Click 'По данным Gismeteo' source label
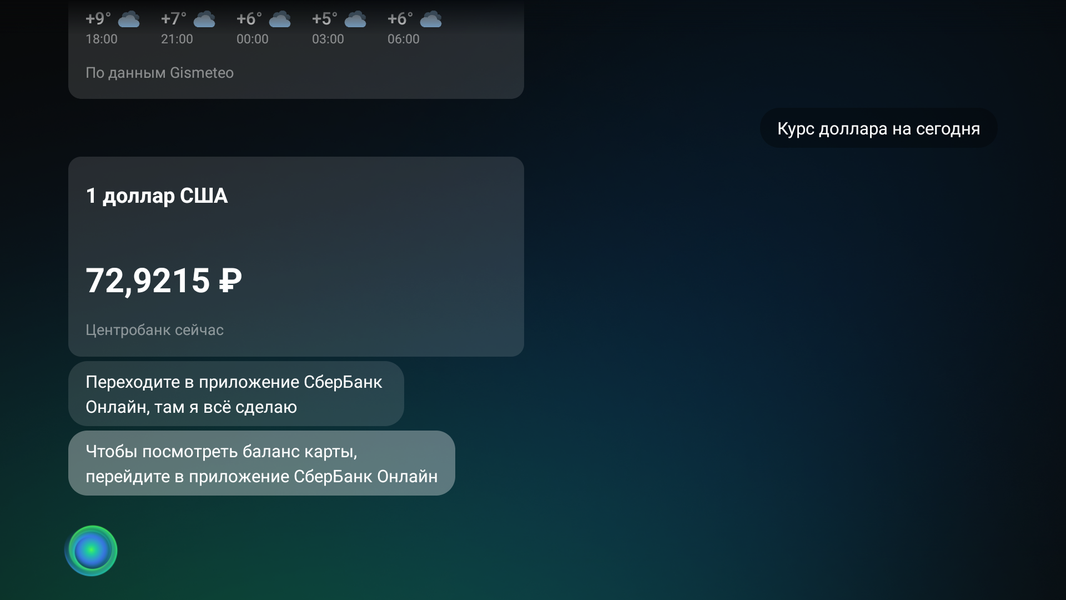Viewport: 1066px width, 600px height. point(160,73)
